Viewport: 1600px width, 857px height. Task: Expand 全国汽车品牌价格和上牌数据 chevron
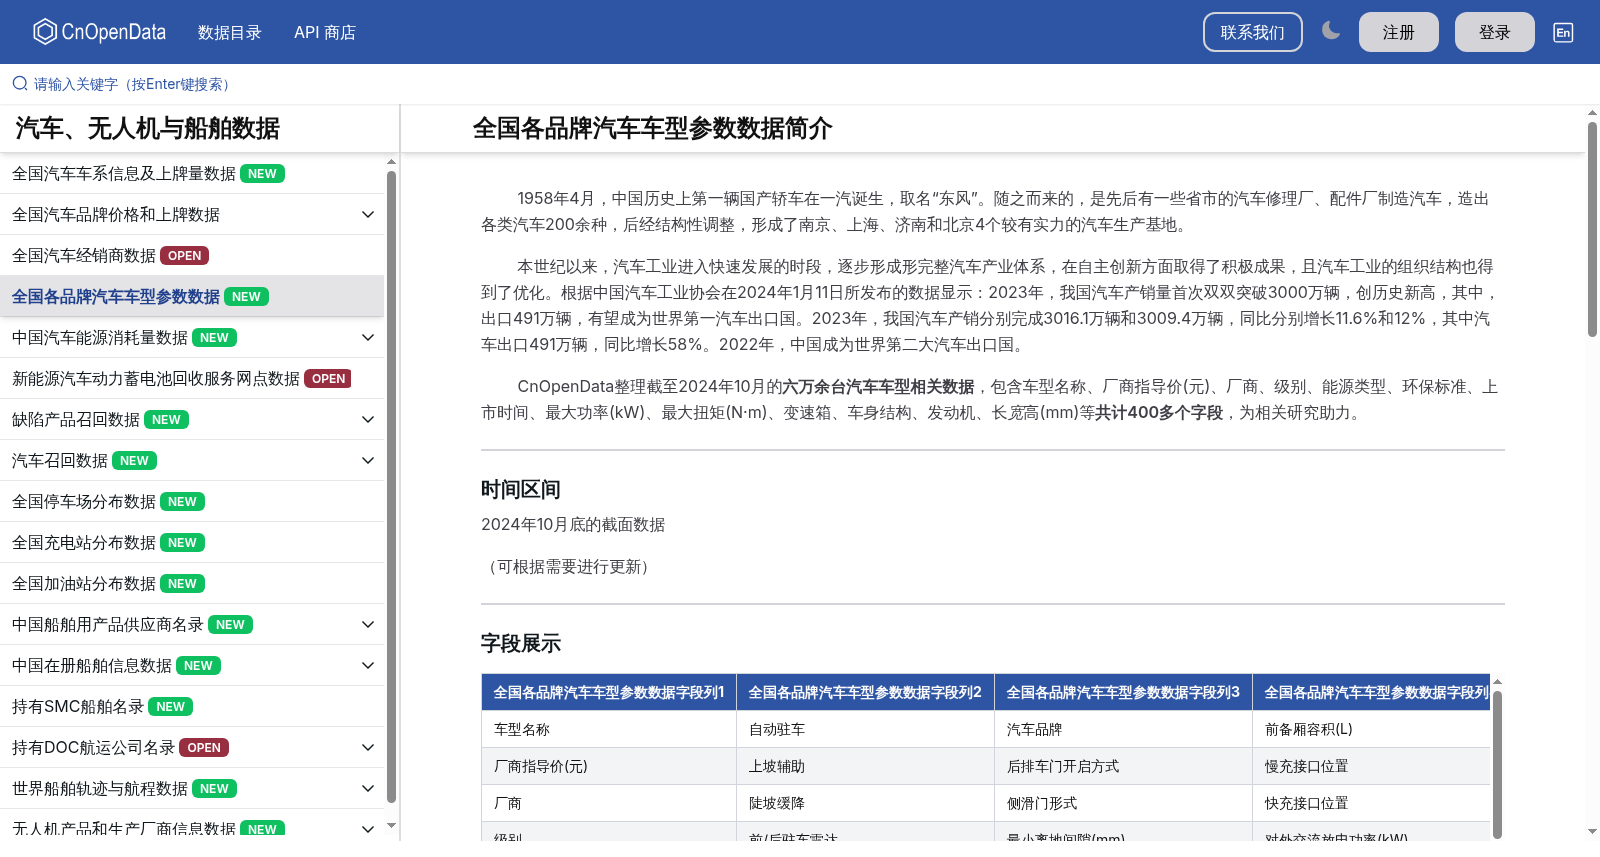click(368, 214)
